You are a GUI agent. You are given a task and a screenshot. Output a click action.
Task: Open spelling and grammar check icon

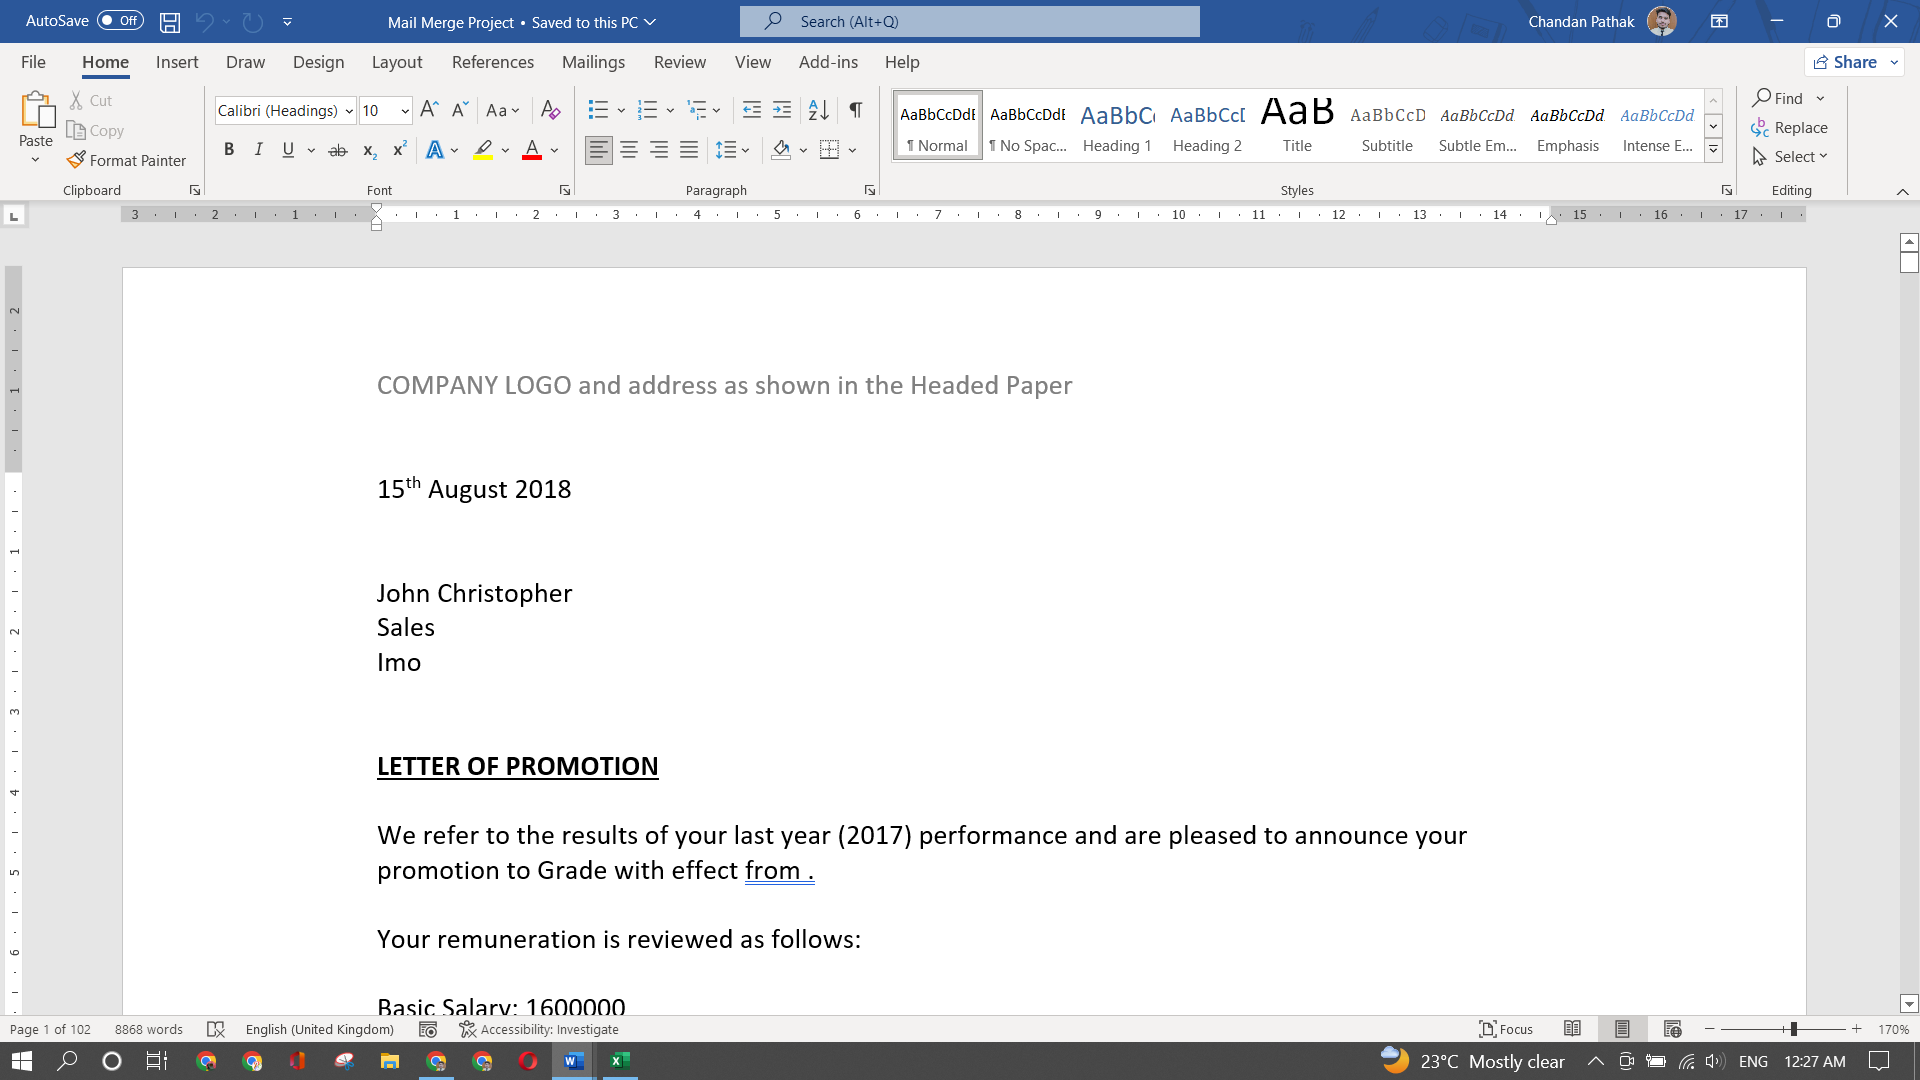click(x=215, y=1029)
